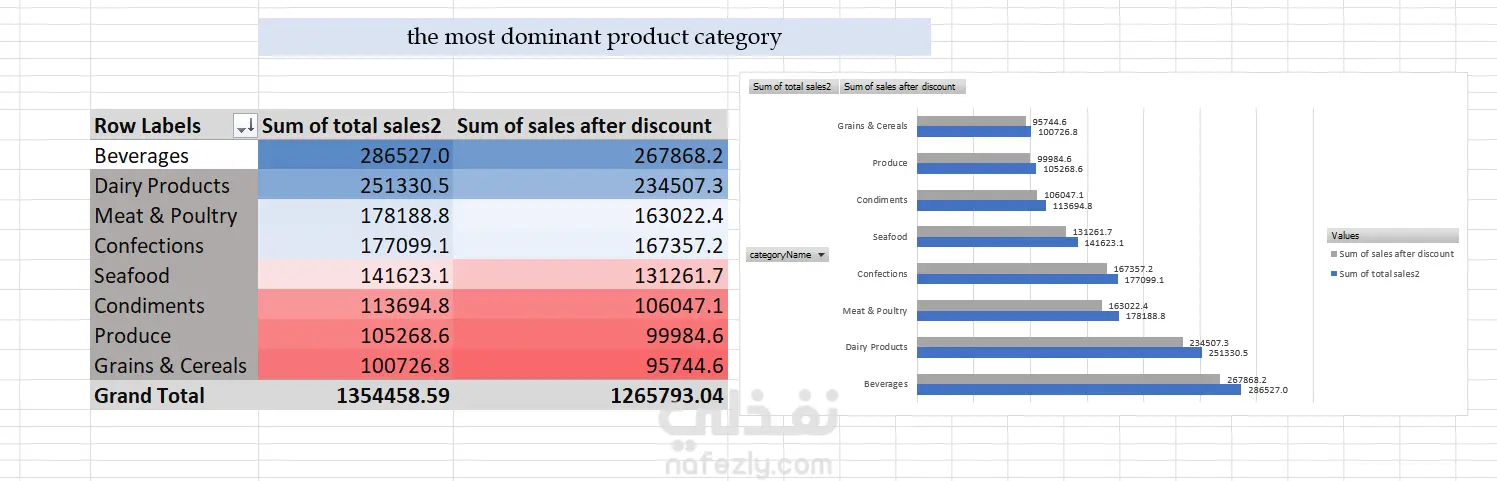This screenshot has height=481, width=1497.
Task: Select the gray legend swatch for sales after discount
Action: click(1333, 254)
